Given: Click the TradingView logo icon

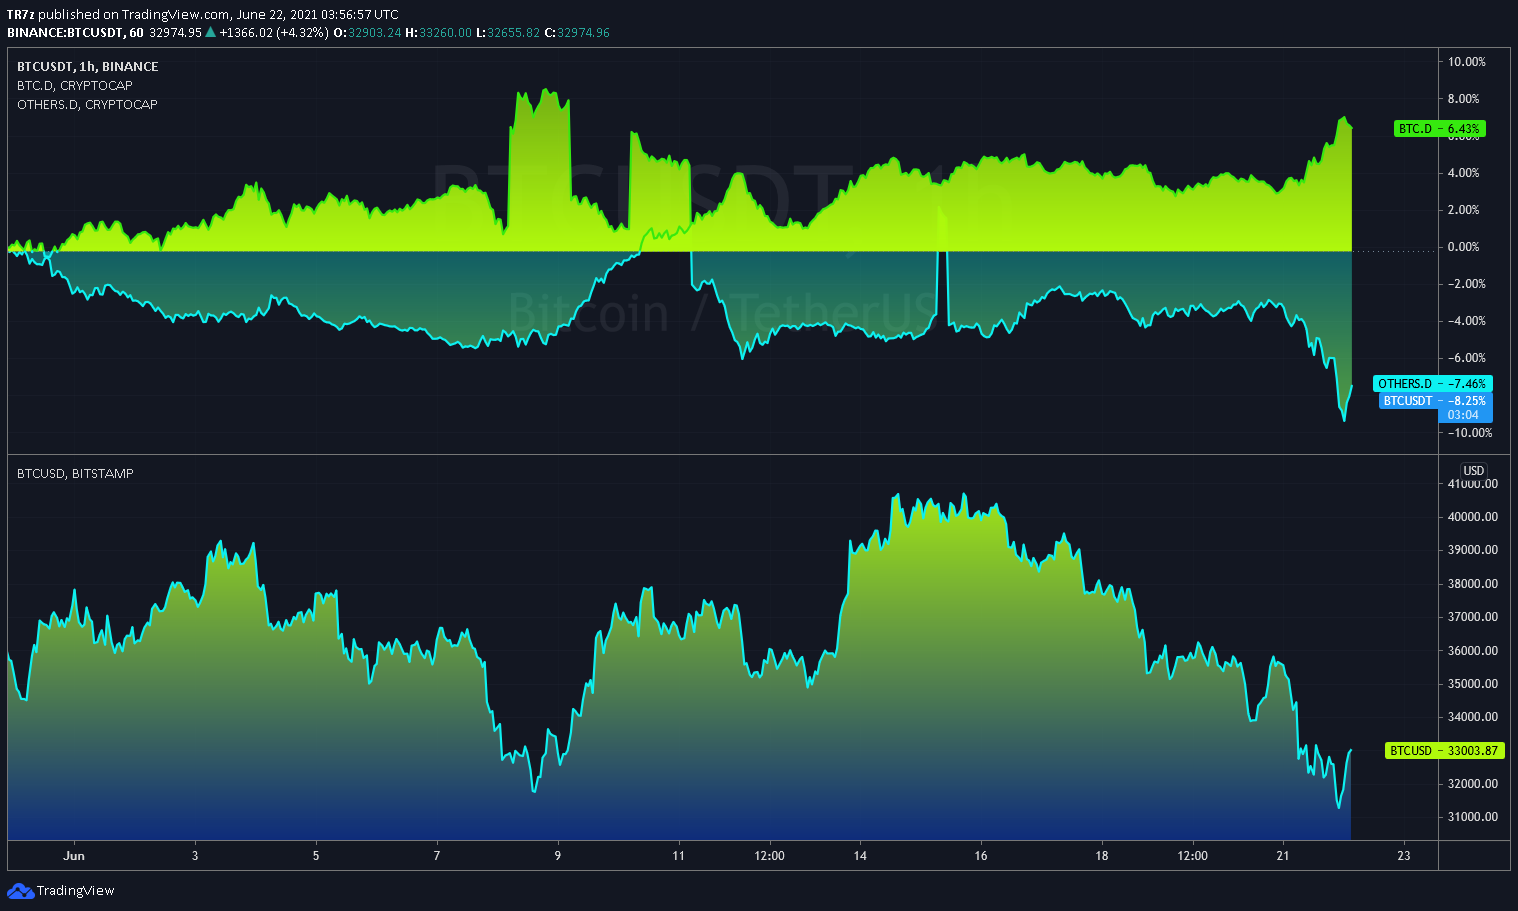Looking at the screenshot, I should coord(20,891).
